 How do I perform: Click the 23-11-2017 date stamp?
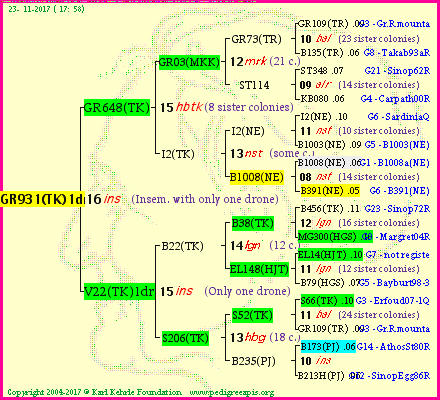point(46,9)
